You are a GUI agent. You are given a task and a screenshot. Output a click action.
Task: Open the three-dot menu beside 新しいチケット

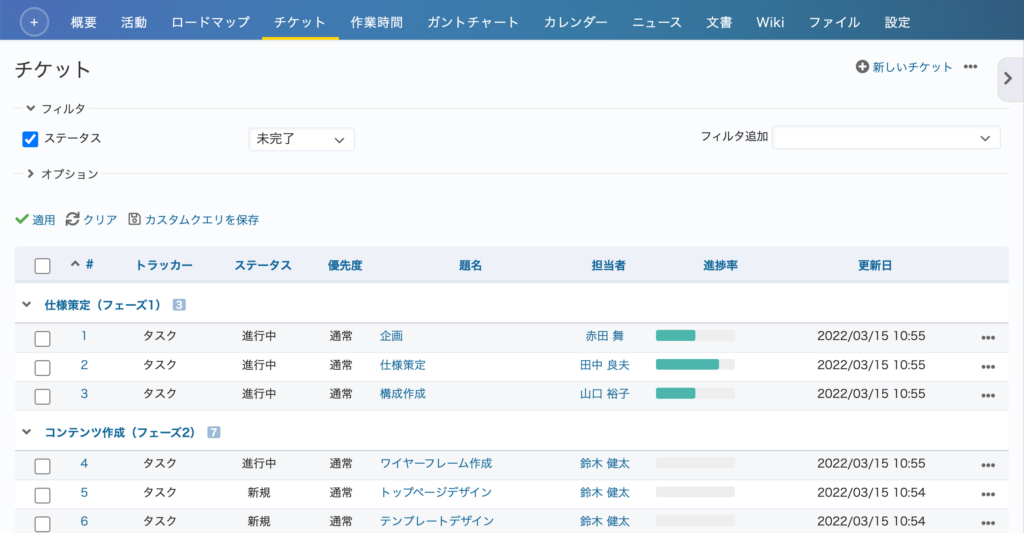point(970,67)
